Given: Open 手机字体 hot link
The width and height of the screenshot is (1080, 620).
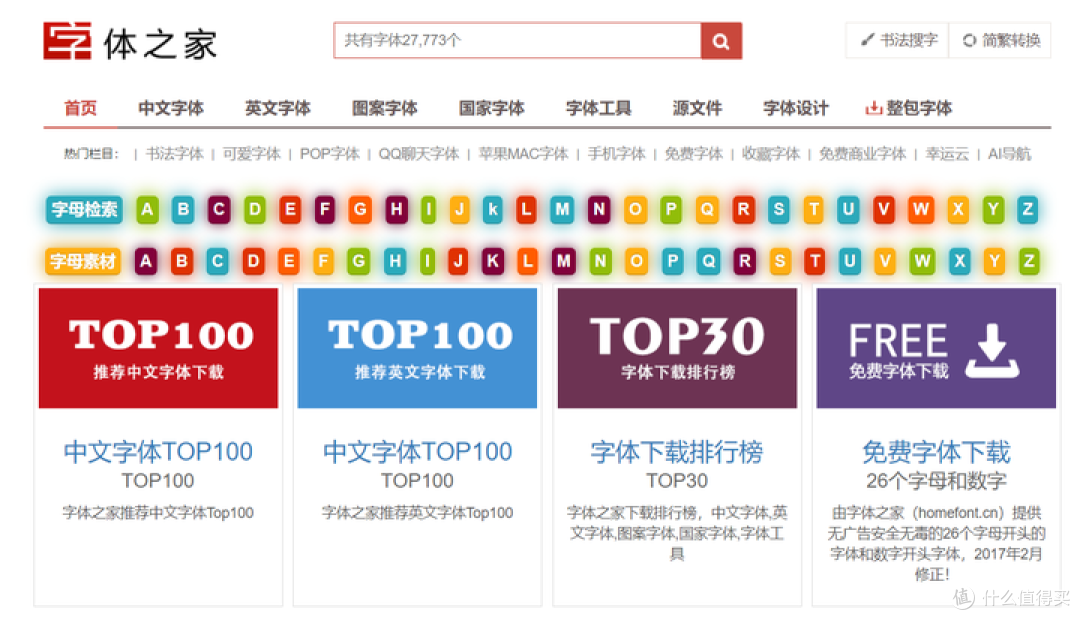Looking at the screenshot, I should tap(616, 154).
